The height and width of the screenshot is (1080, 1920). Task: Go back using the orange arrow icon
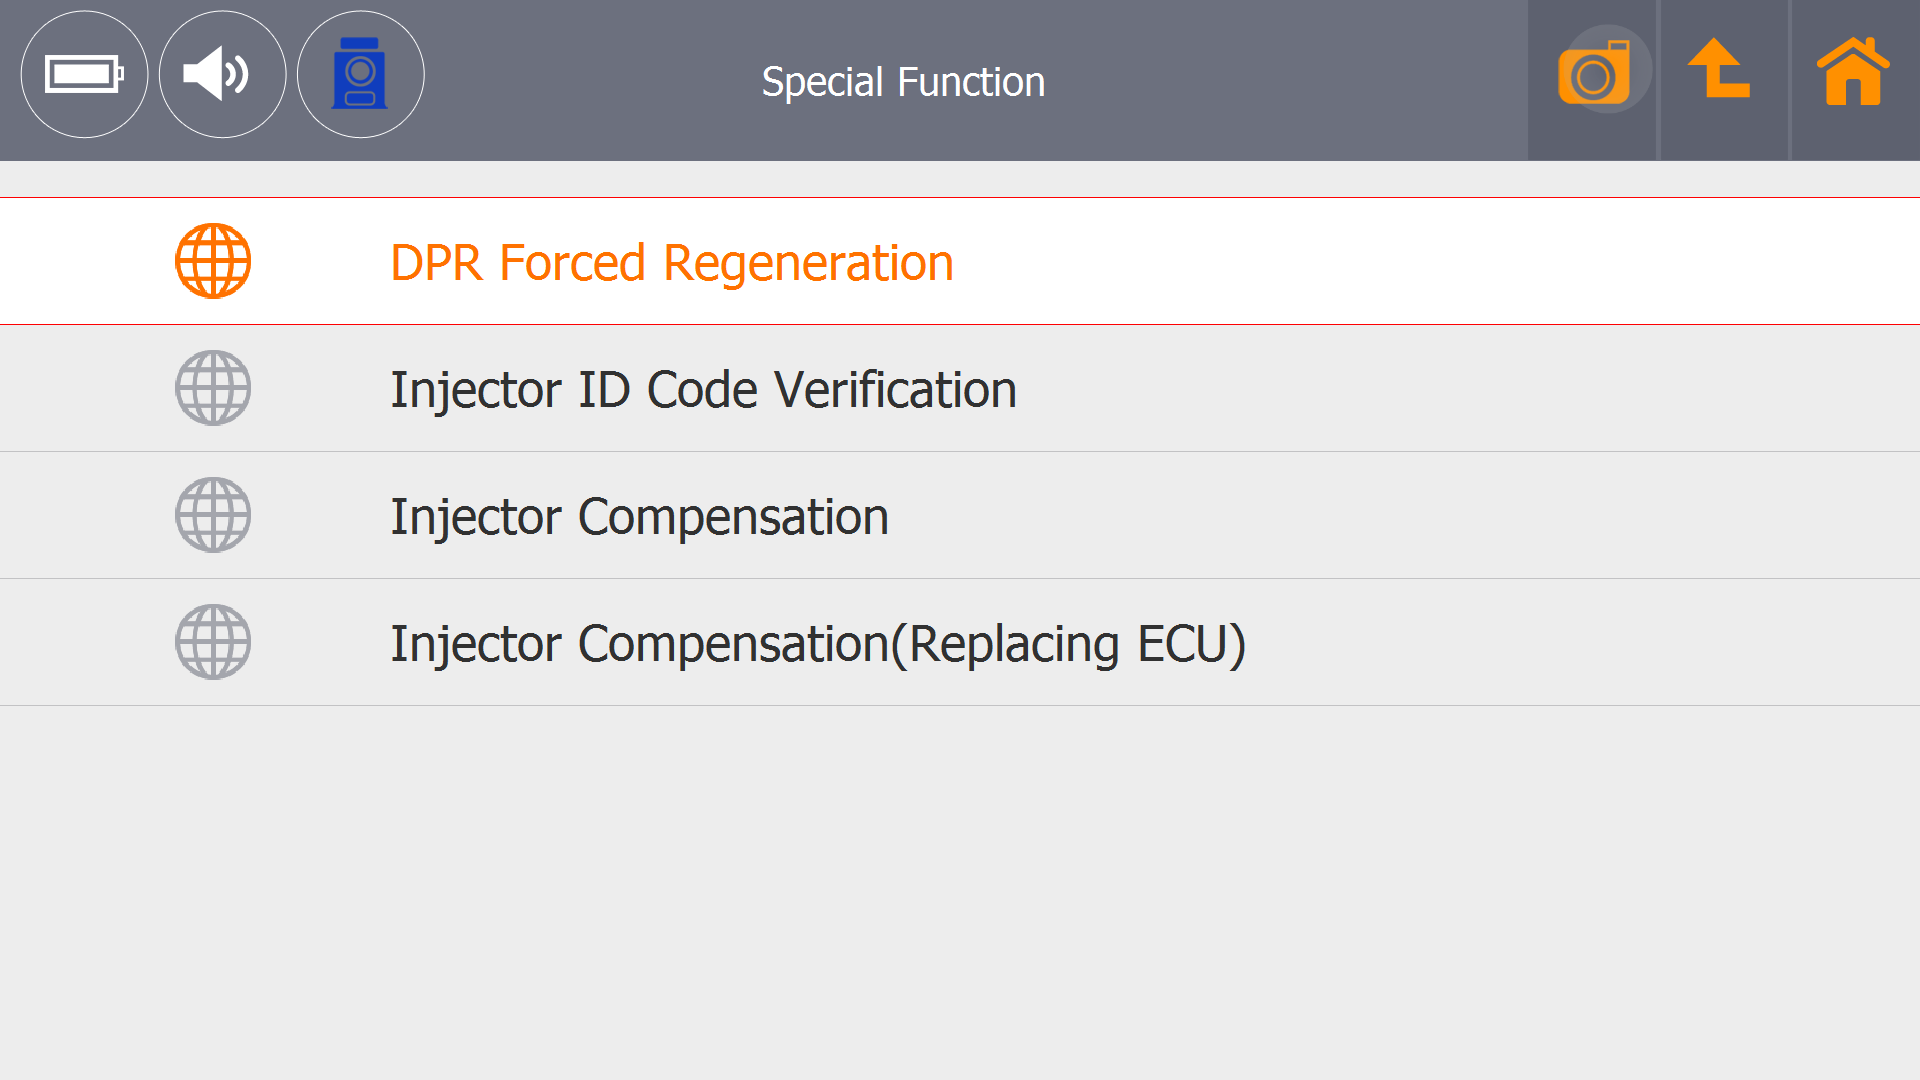pyautogui.click(x=1720, y=70)
